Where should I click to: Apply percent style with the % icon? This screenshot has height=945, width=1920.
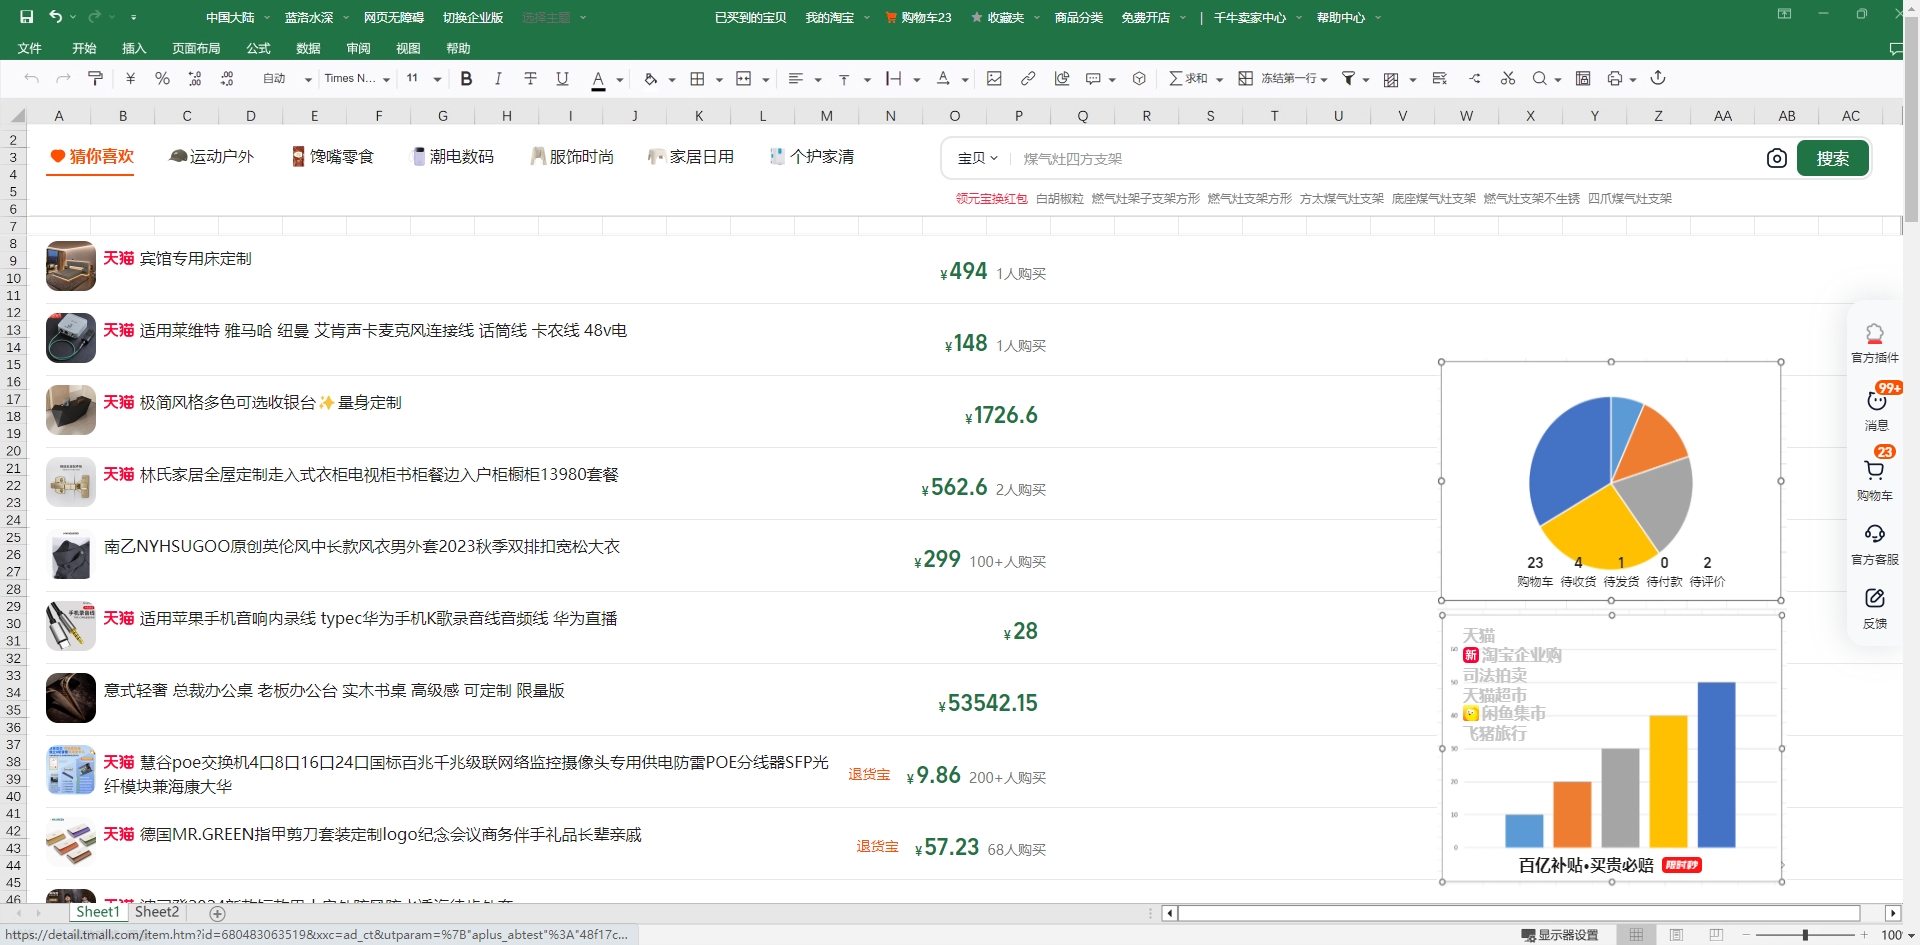click(x=162, y=78)
